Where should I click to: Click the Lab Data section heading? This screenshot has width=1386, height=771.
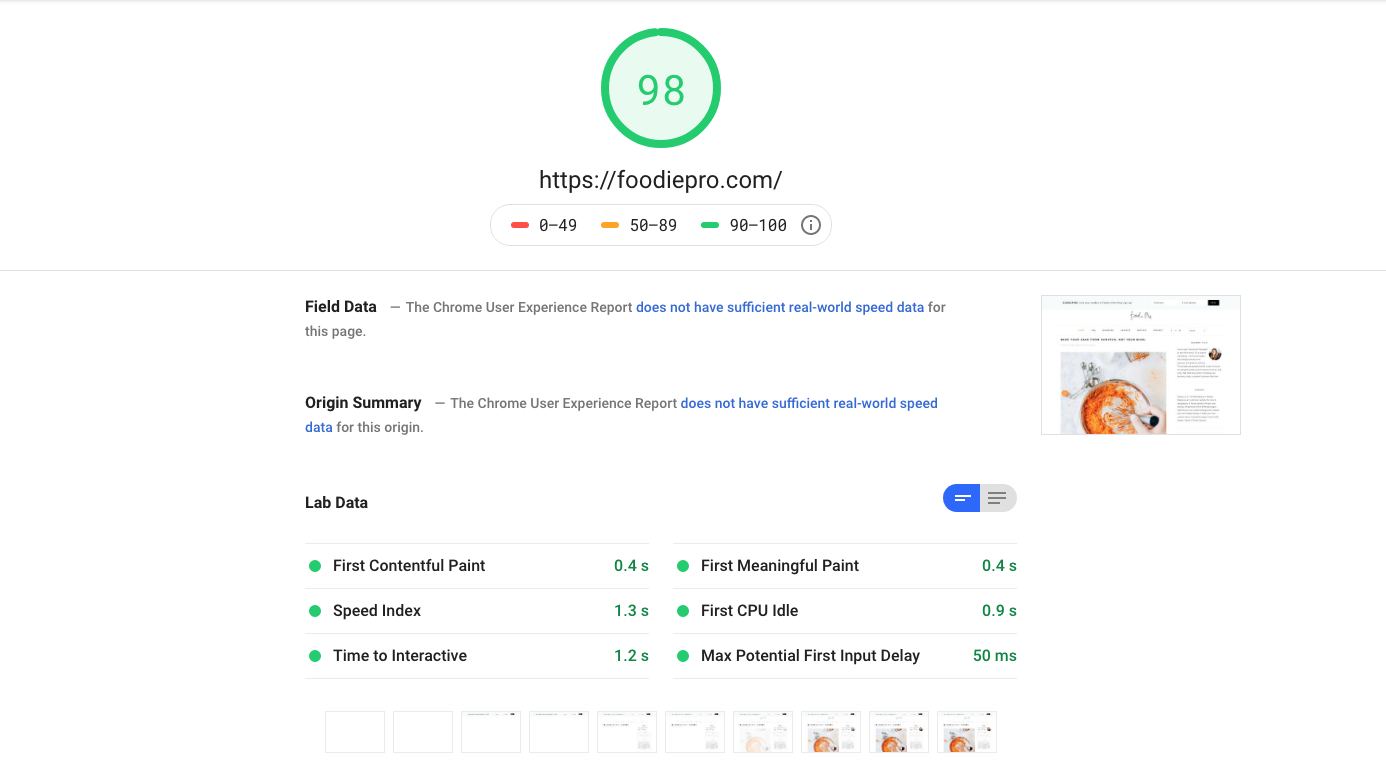click(336, 503)
